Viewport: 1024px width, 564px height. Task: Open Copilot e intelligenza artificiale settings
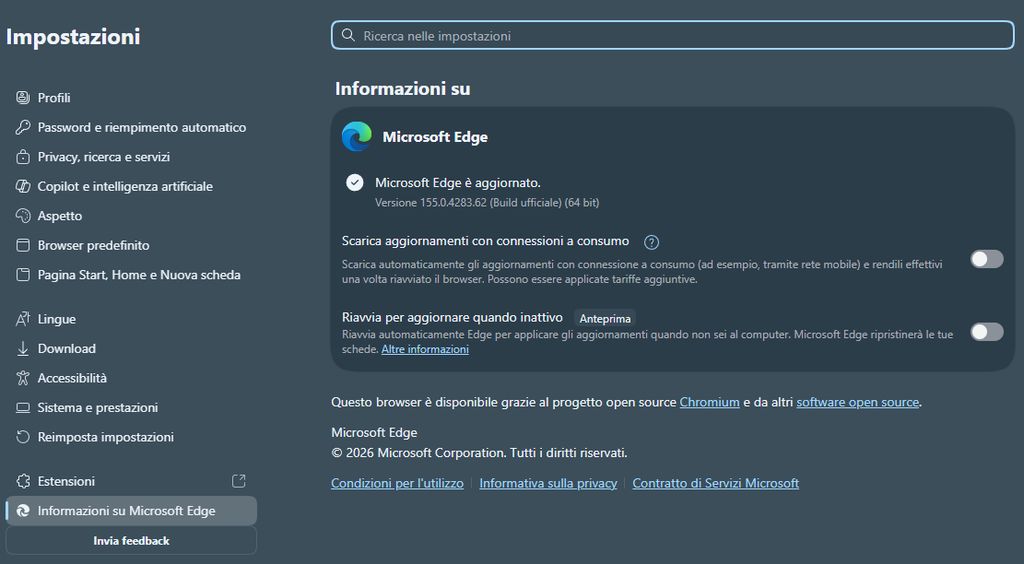click(131, 186)
